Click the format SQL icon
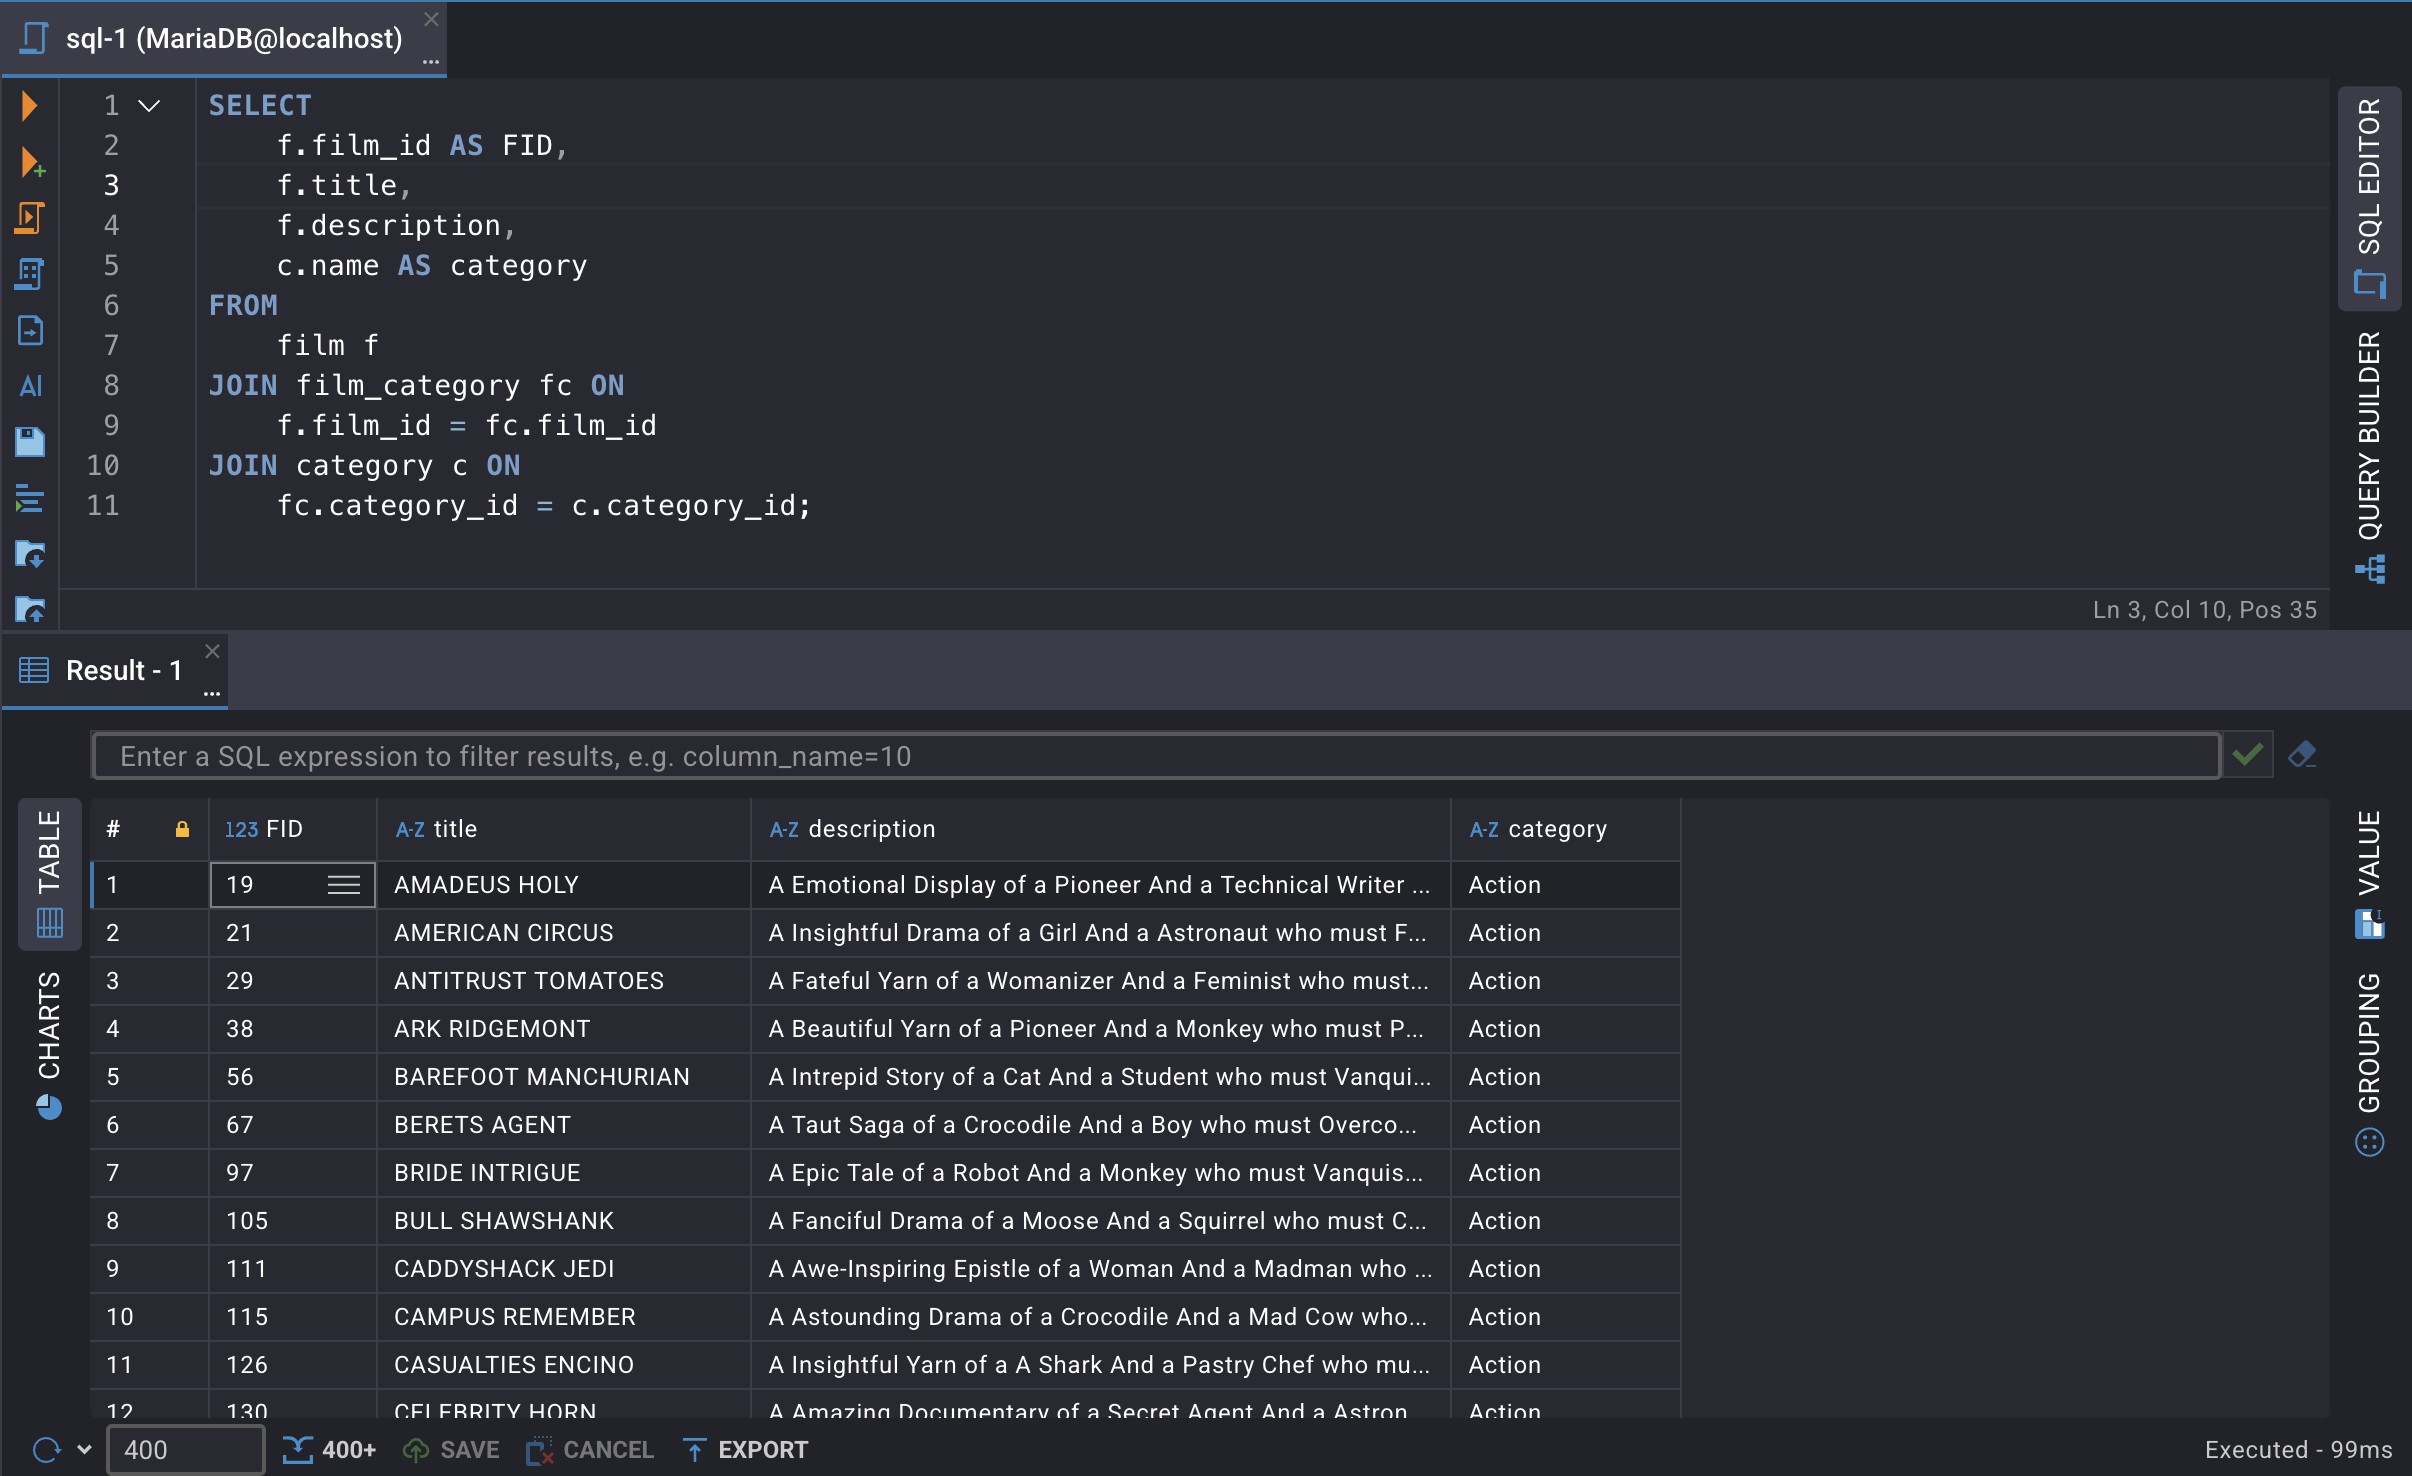 [x=30, y=498]
